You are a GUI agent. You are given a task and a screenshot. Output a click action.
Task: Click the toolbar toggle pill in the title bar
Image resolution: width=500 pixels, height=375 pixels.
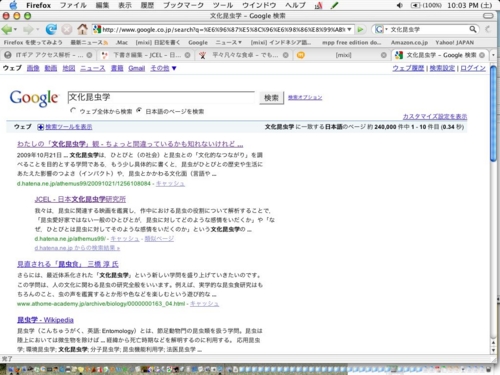pos(488,16)
